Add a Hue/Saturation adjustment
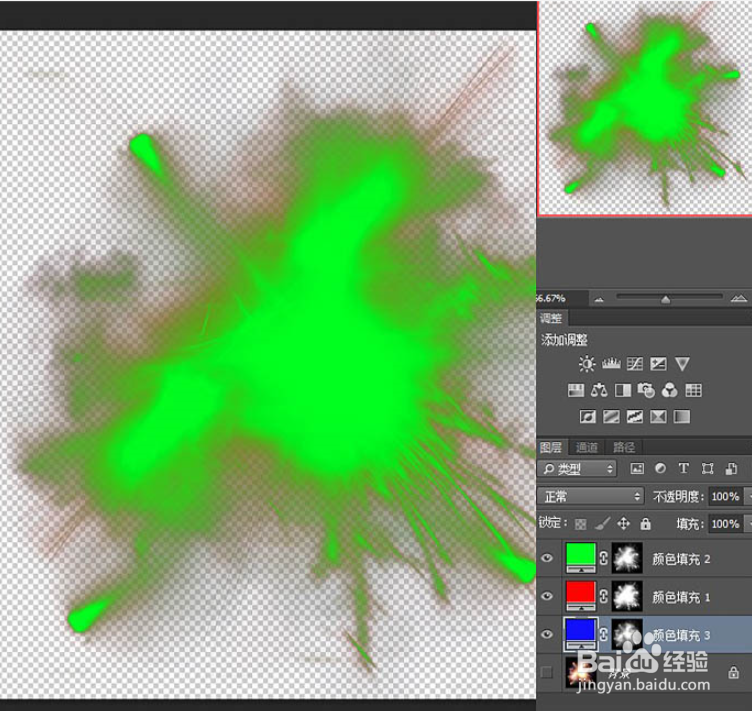 [x=576, y=390]
